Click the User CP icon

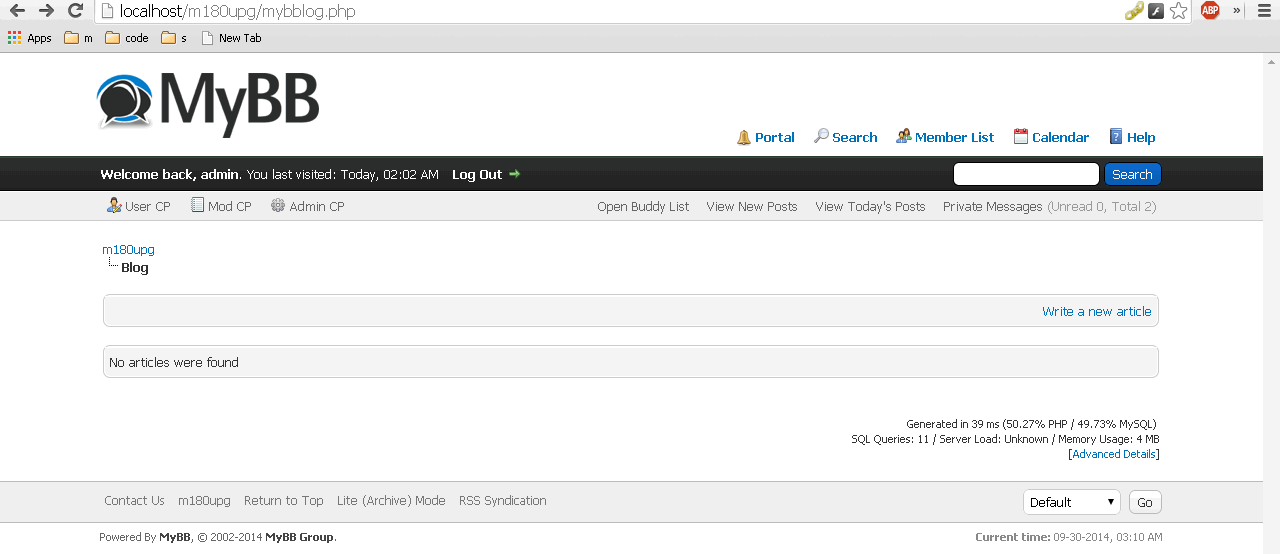(114, 206)
